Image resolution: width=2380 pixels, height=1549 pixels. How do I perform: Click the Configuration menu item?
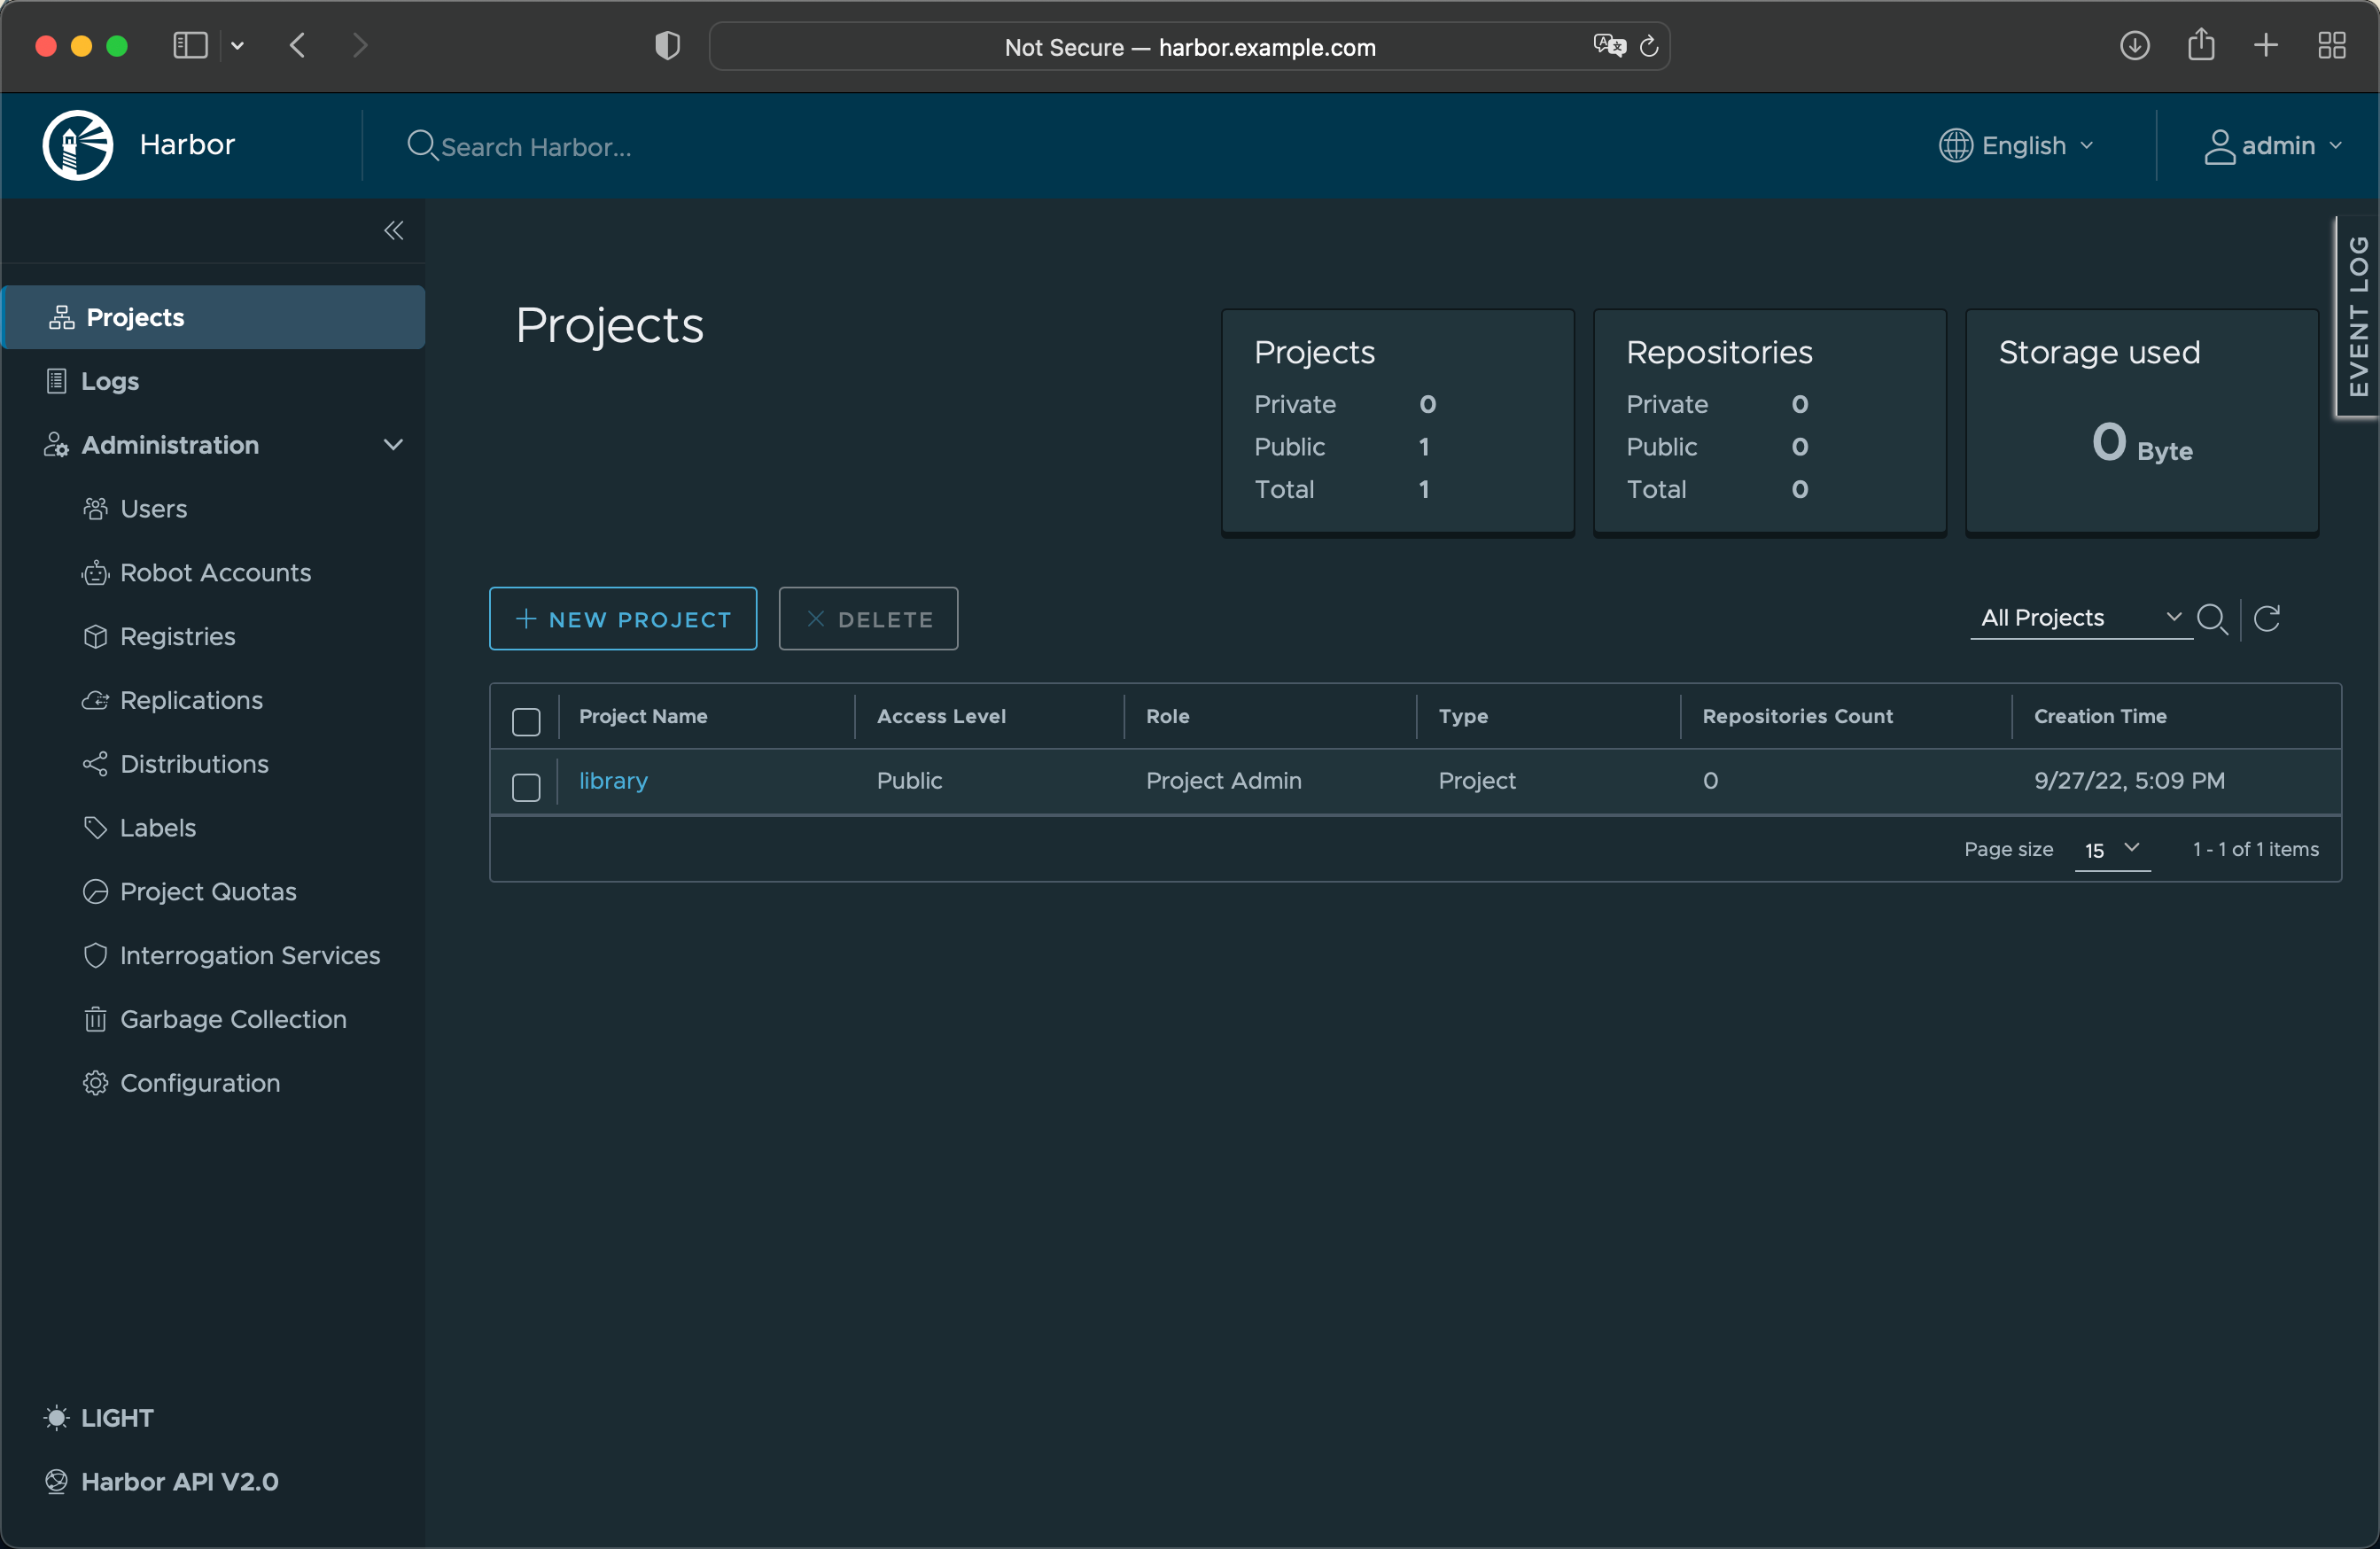[199, 1082]
